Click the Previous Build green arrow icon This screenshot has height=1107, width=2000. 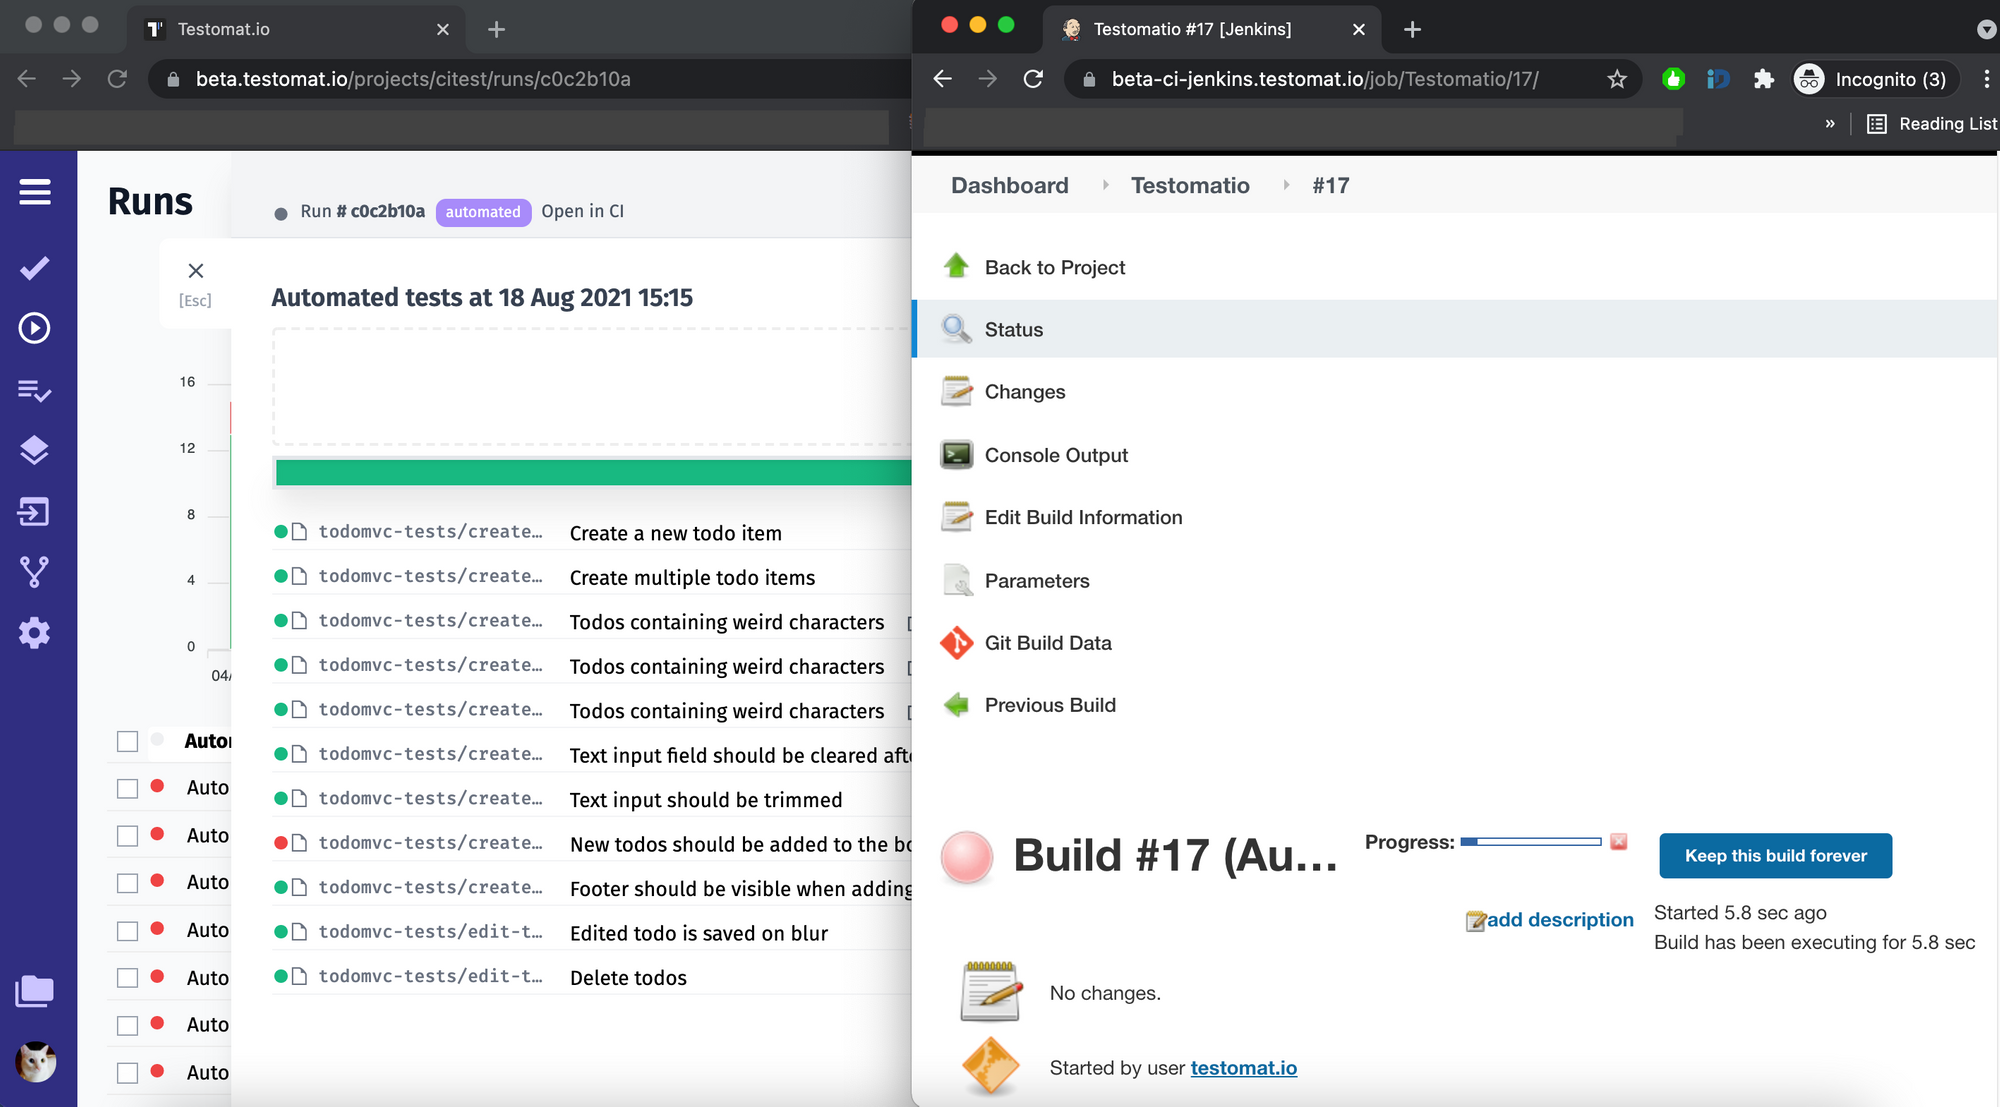pos(957,705)
